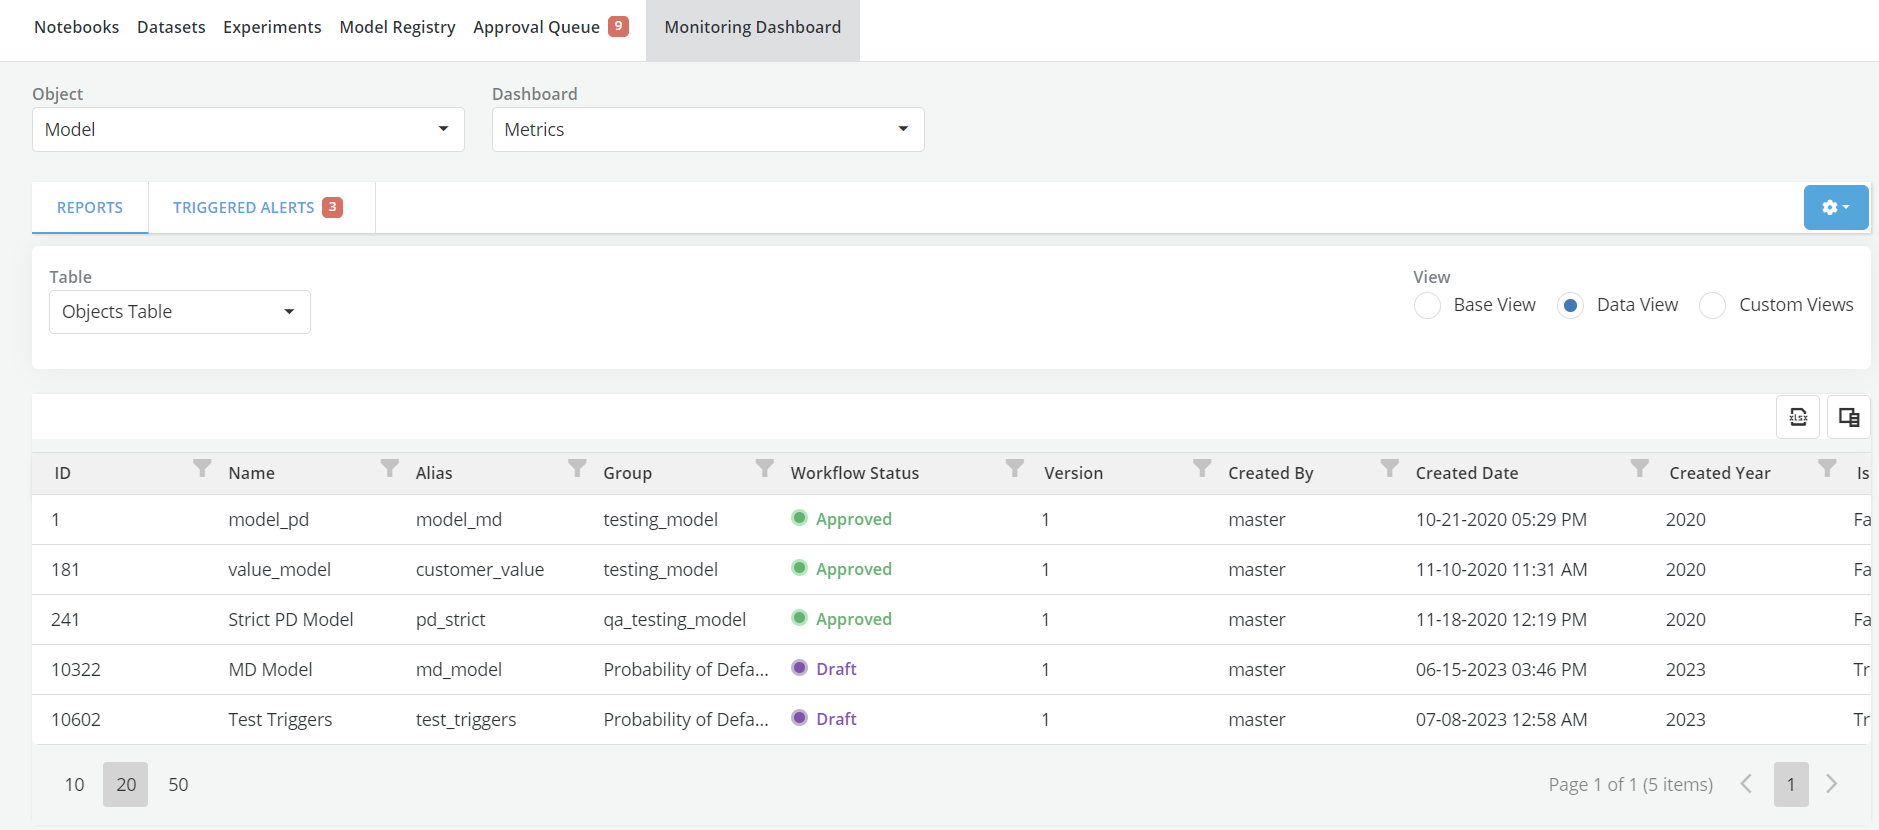1879x830 pixels.
Task: Filter the Workflow Status column
Action: click(1014, 468)
